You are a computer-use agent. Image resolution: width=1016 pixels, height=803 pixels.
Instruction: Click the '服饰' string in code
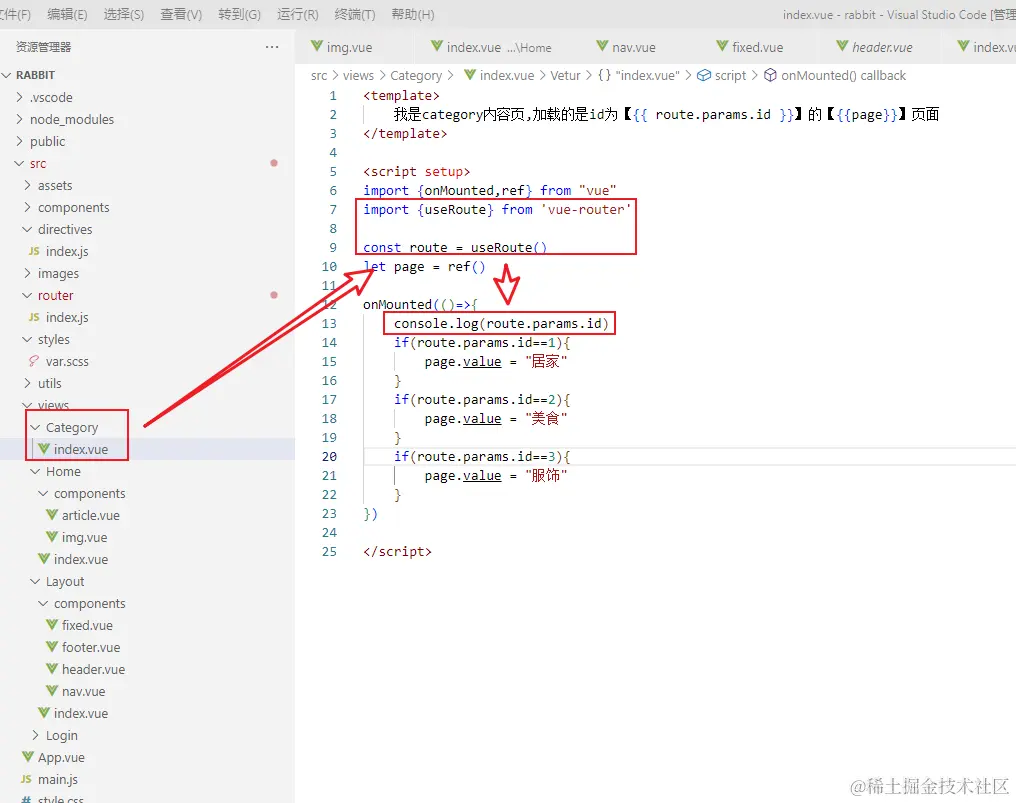click(x=546, y=475)
